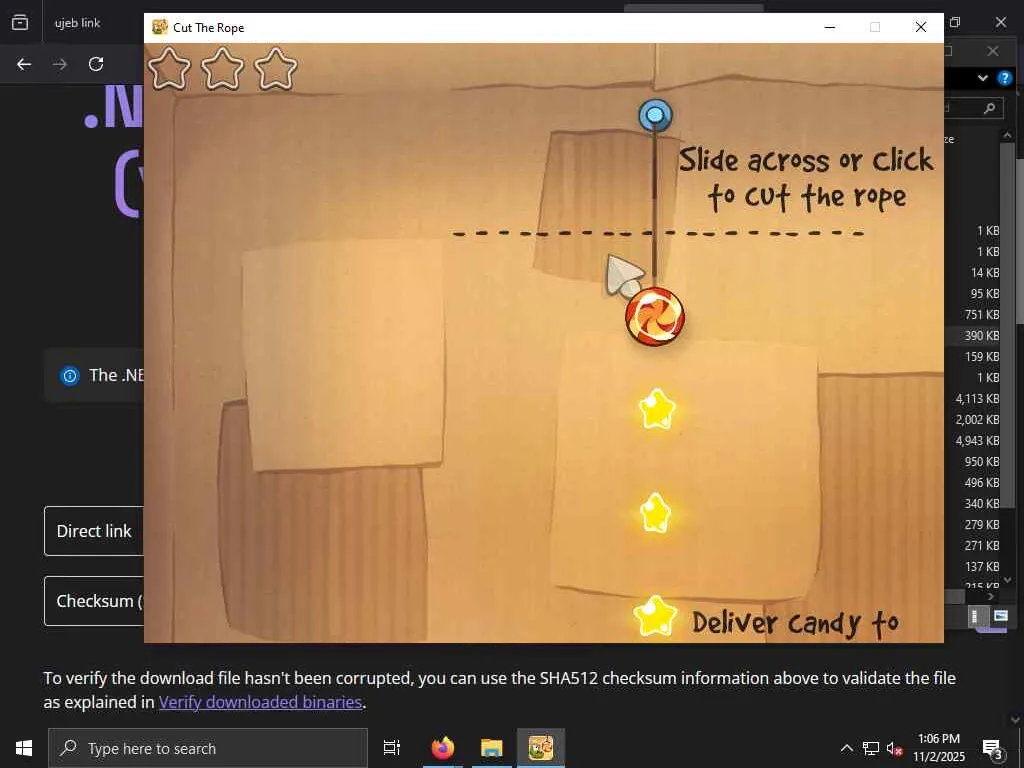Show hidden system tray icons
Image resolution: width=1024 pixels, height=768 pixels.
846,748
